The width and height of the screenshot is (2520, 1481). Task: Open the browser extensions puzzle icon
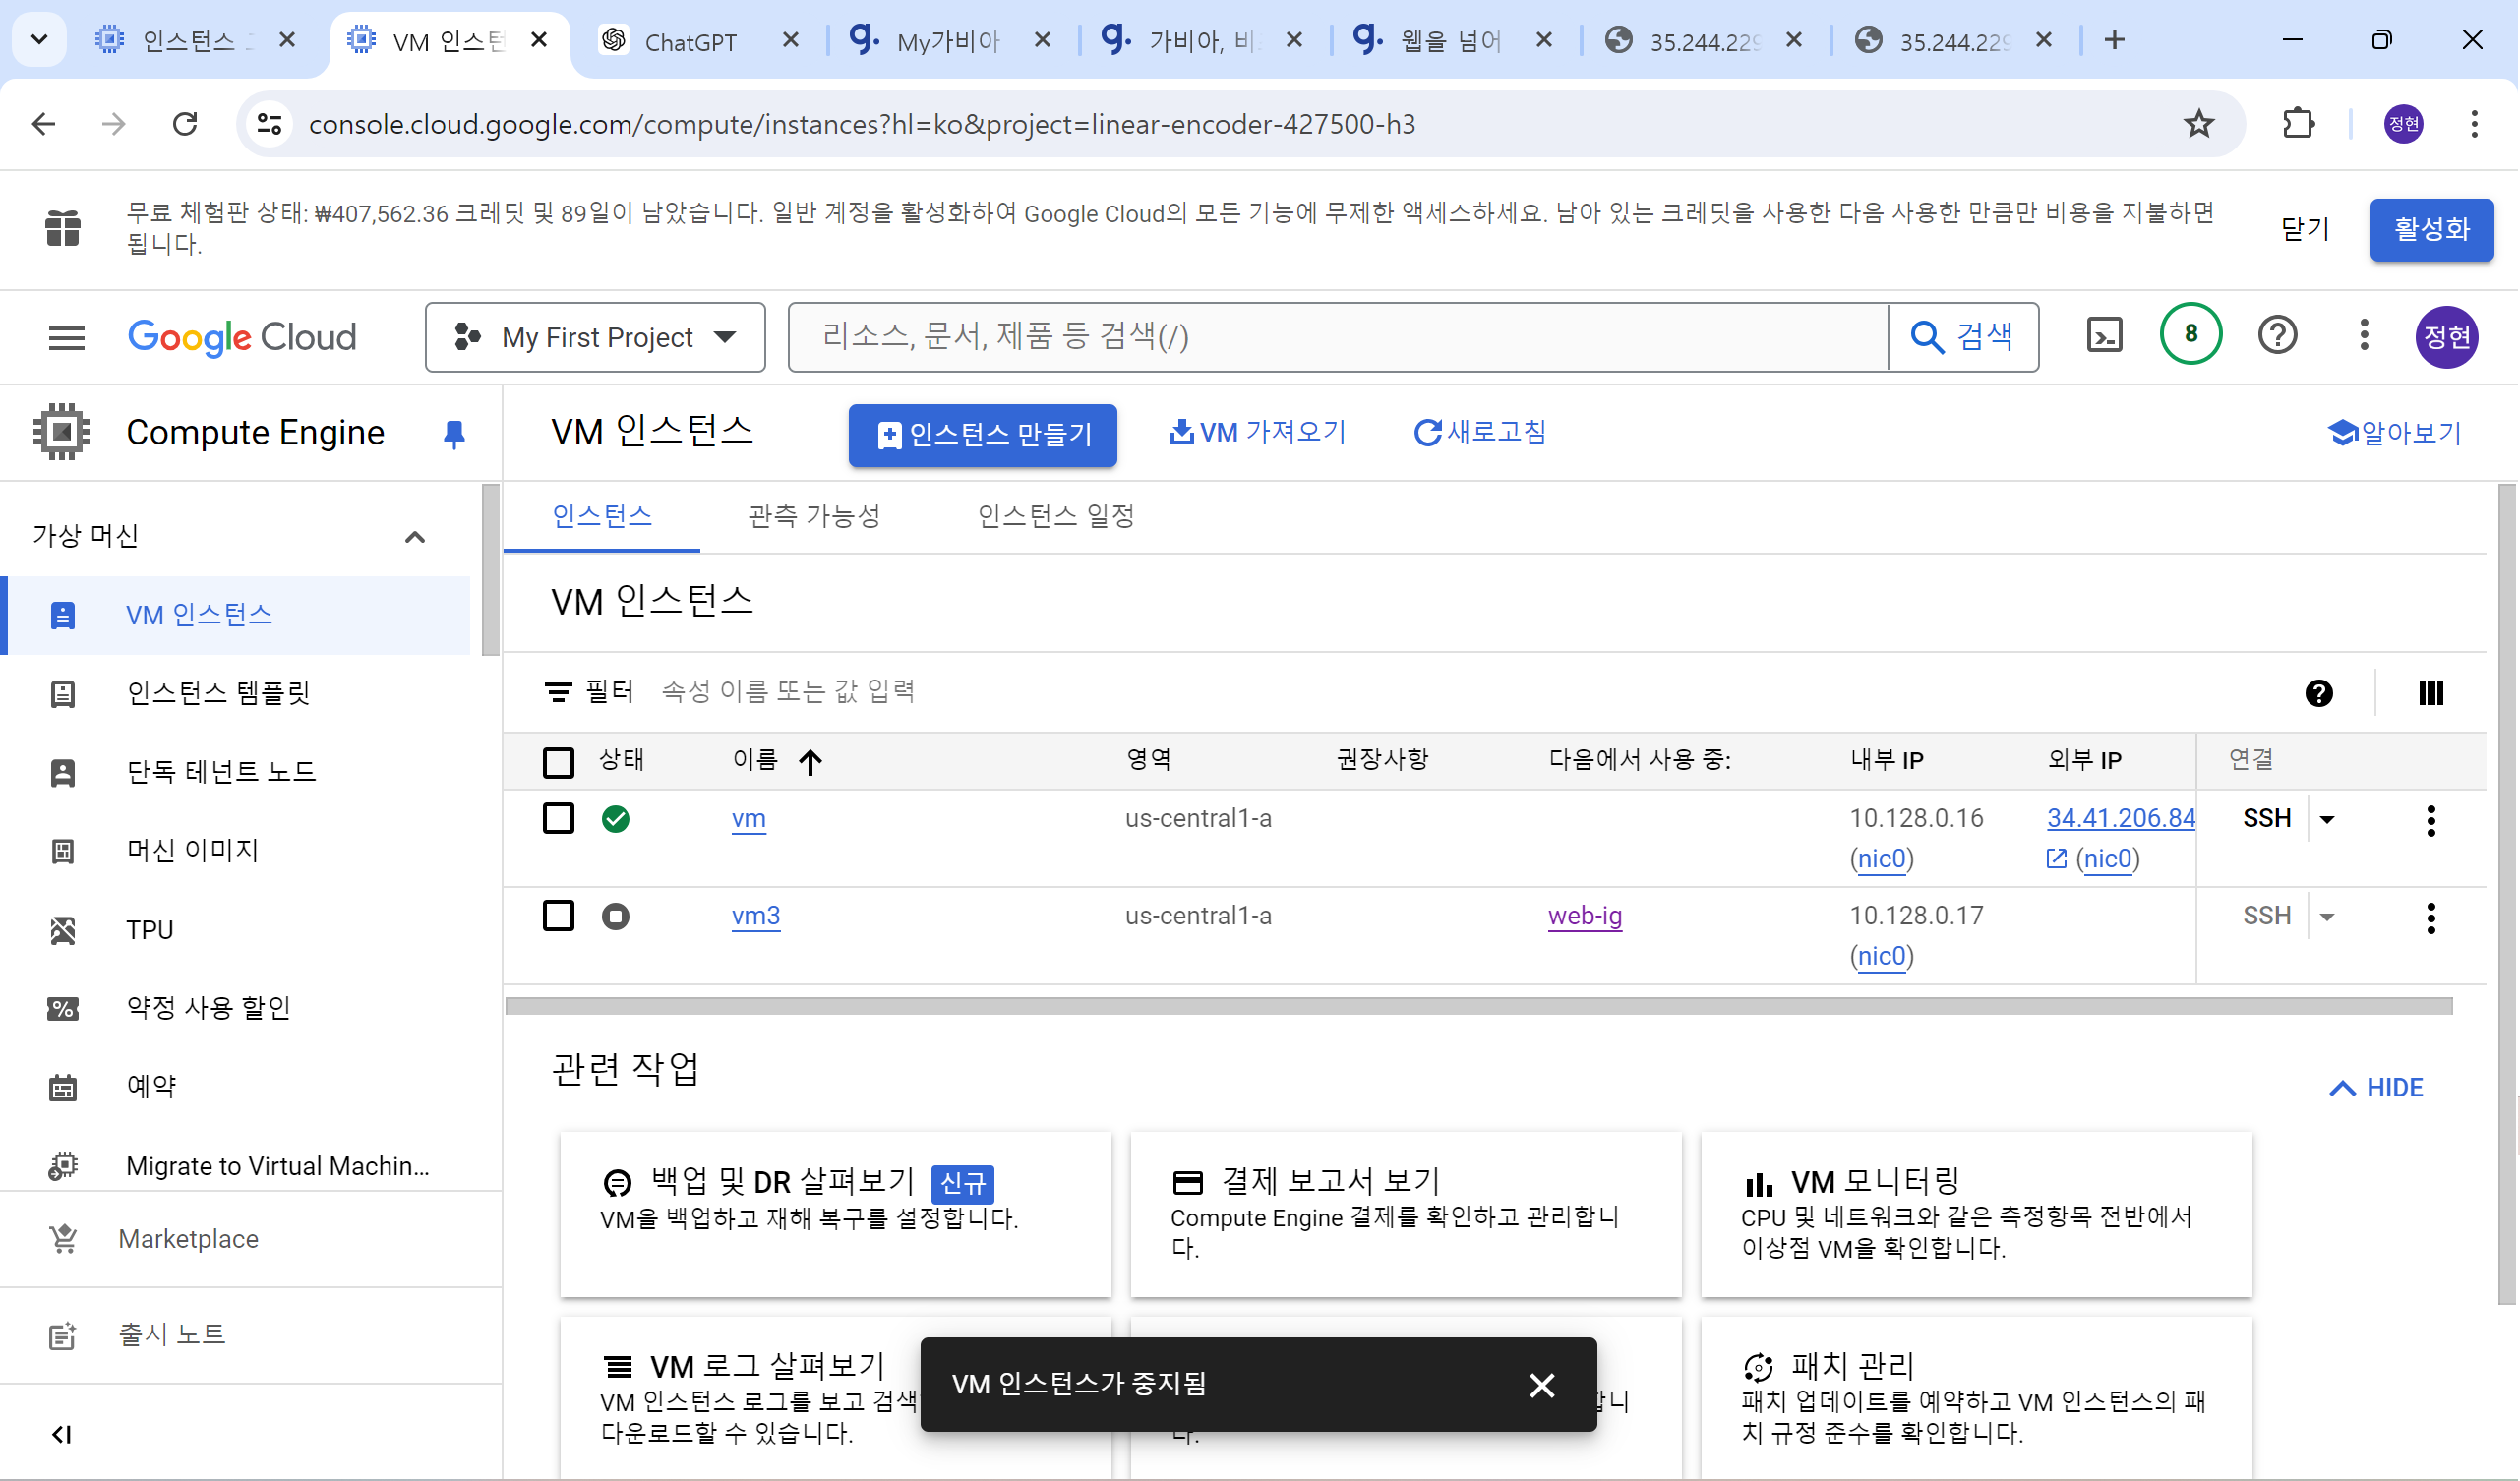point(2298,124)
